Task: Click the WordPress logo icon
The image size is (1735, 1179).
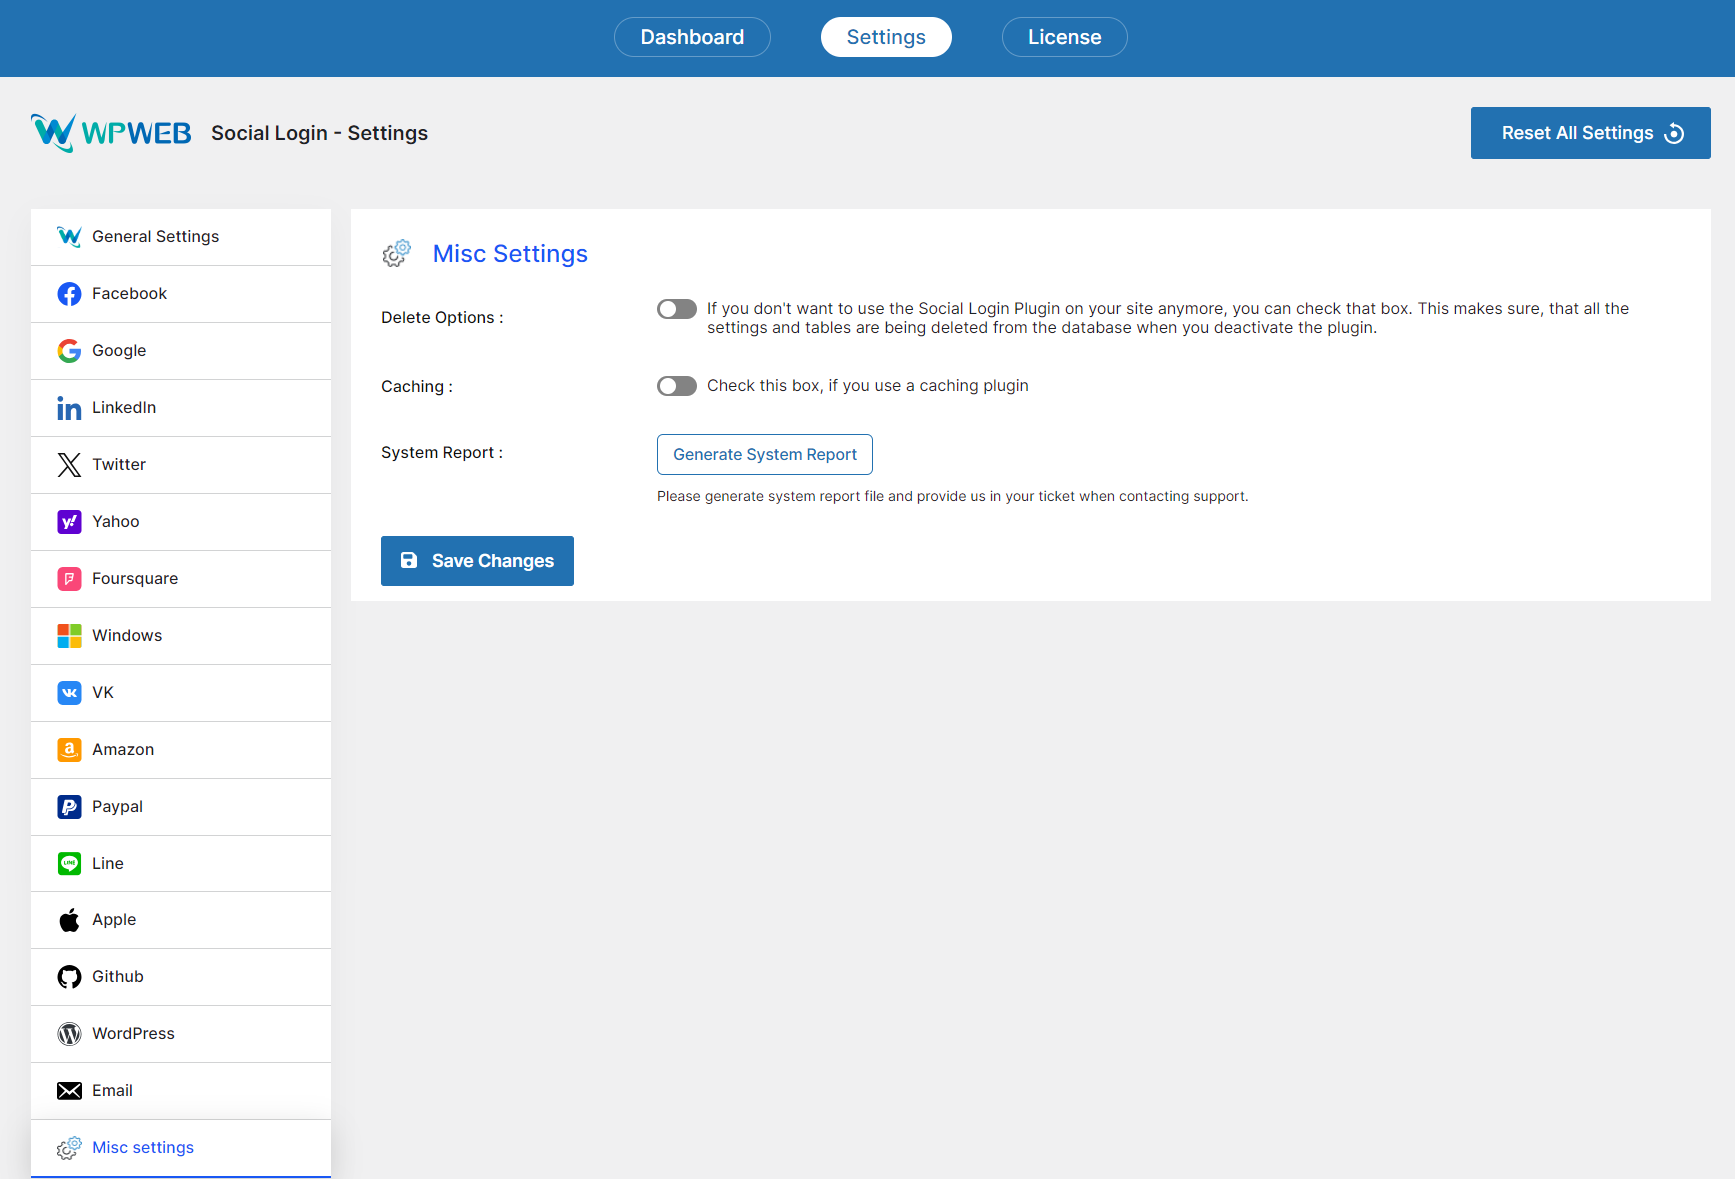Action: (x=69, y=1034)
